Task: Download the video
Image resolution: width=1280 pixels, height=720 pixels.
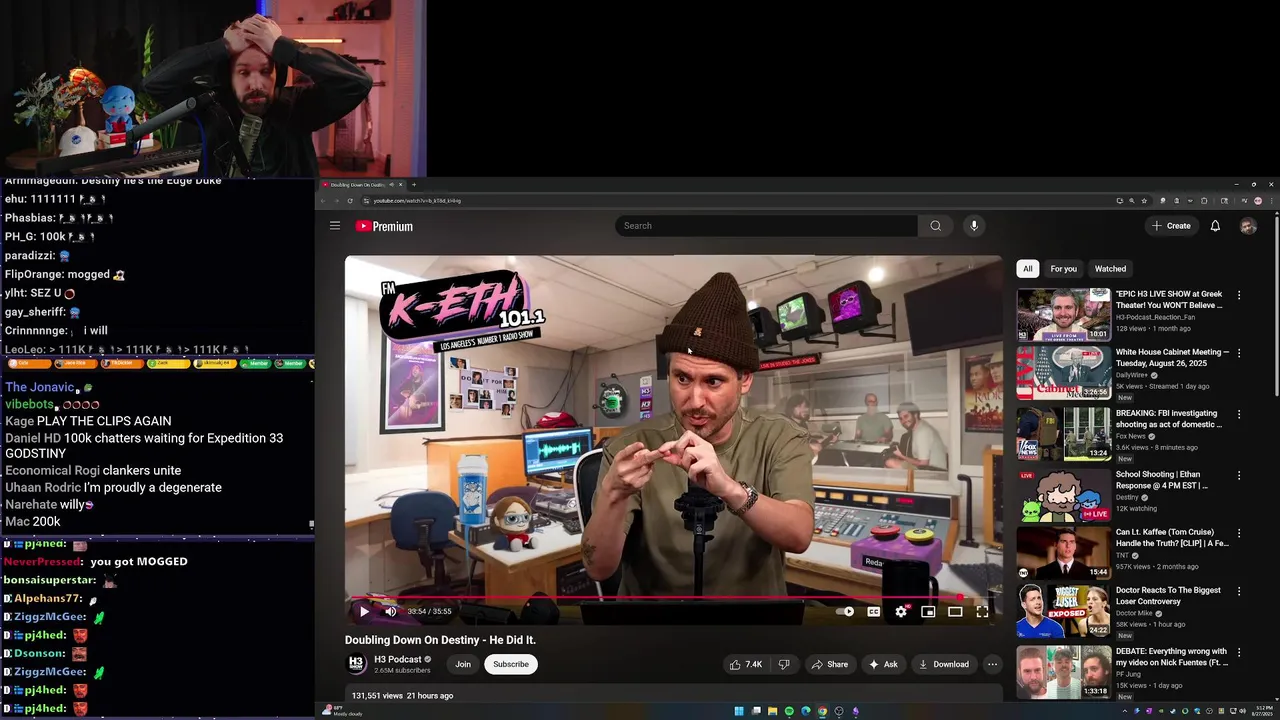Action: point(944,664)
